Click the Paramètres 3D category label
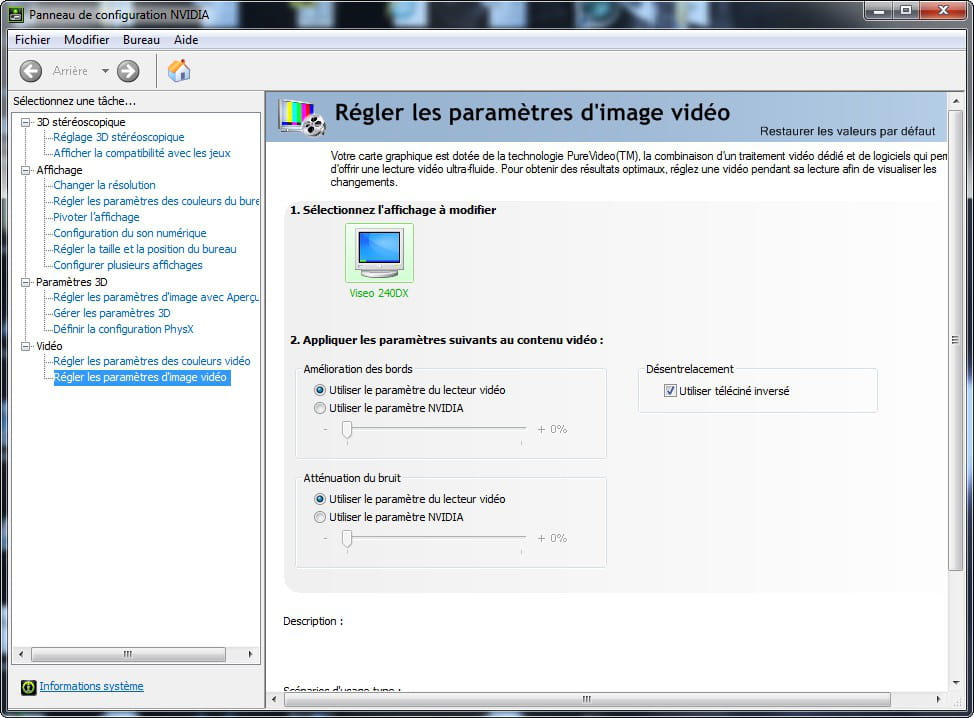The width and height of the screenshot is (974, 718). [71, 282]
